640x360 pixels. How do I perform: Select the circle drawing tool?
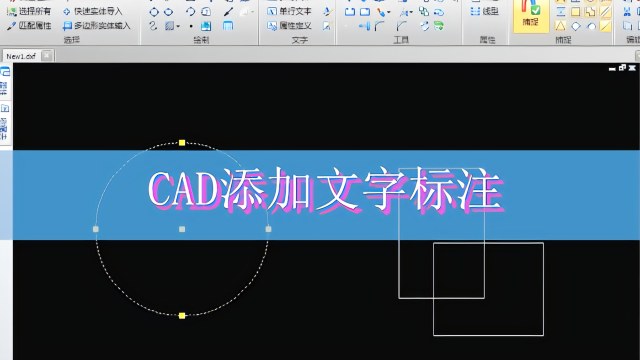point(154,12)
